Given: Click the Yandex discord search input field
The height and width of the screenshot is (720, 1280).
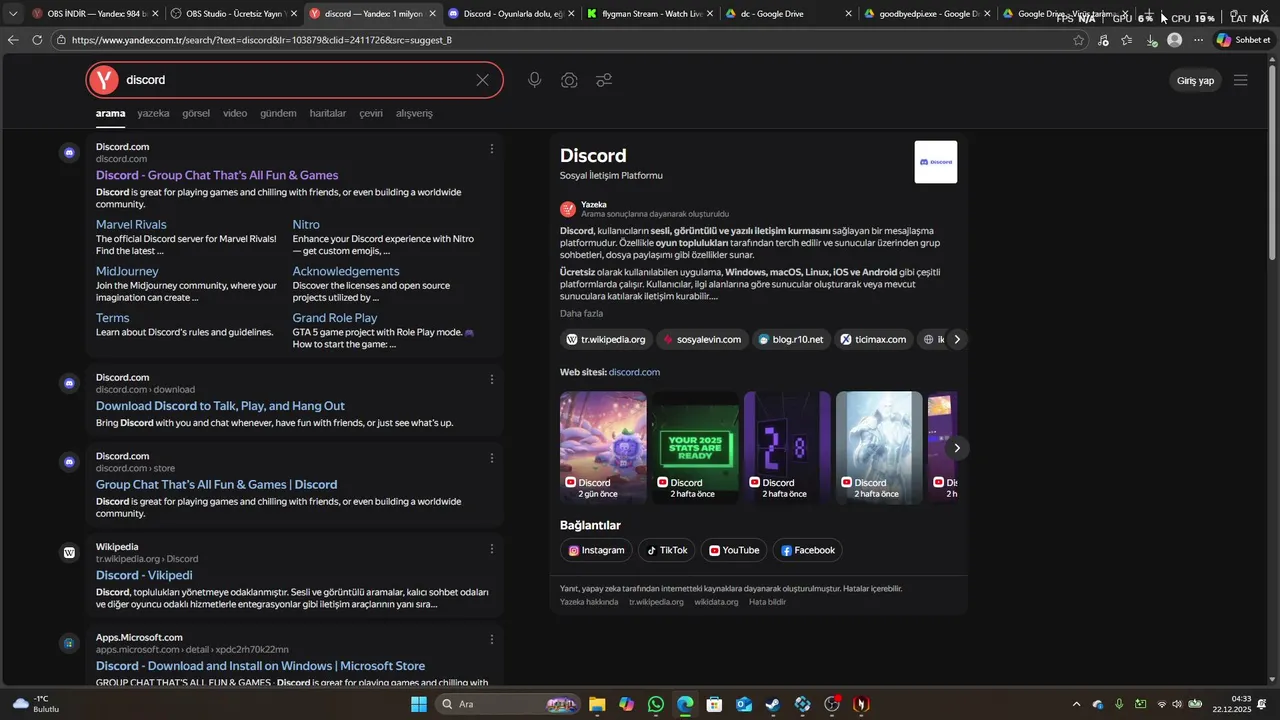Looking at the screenshot, I should (x=295, y=80).
